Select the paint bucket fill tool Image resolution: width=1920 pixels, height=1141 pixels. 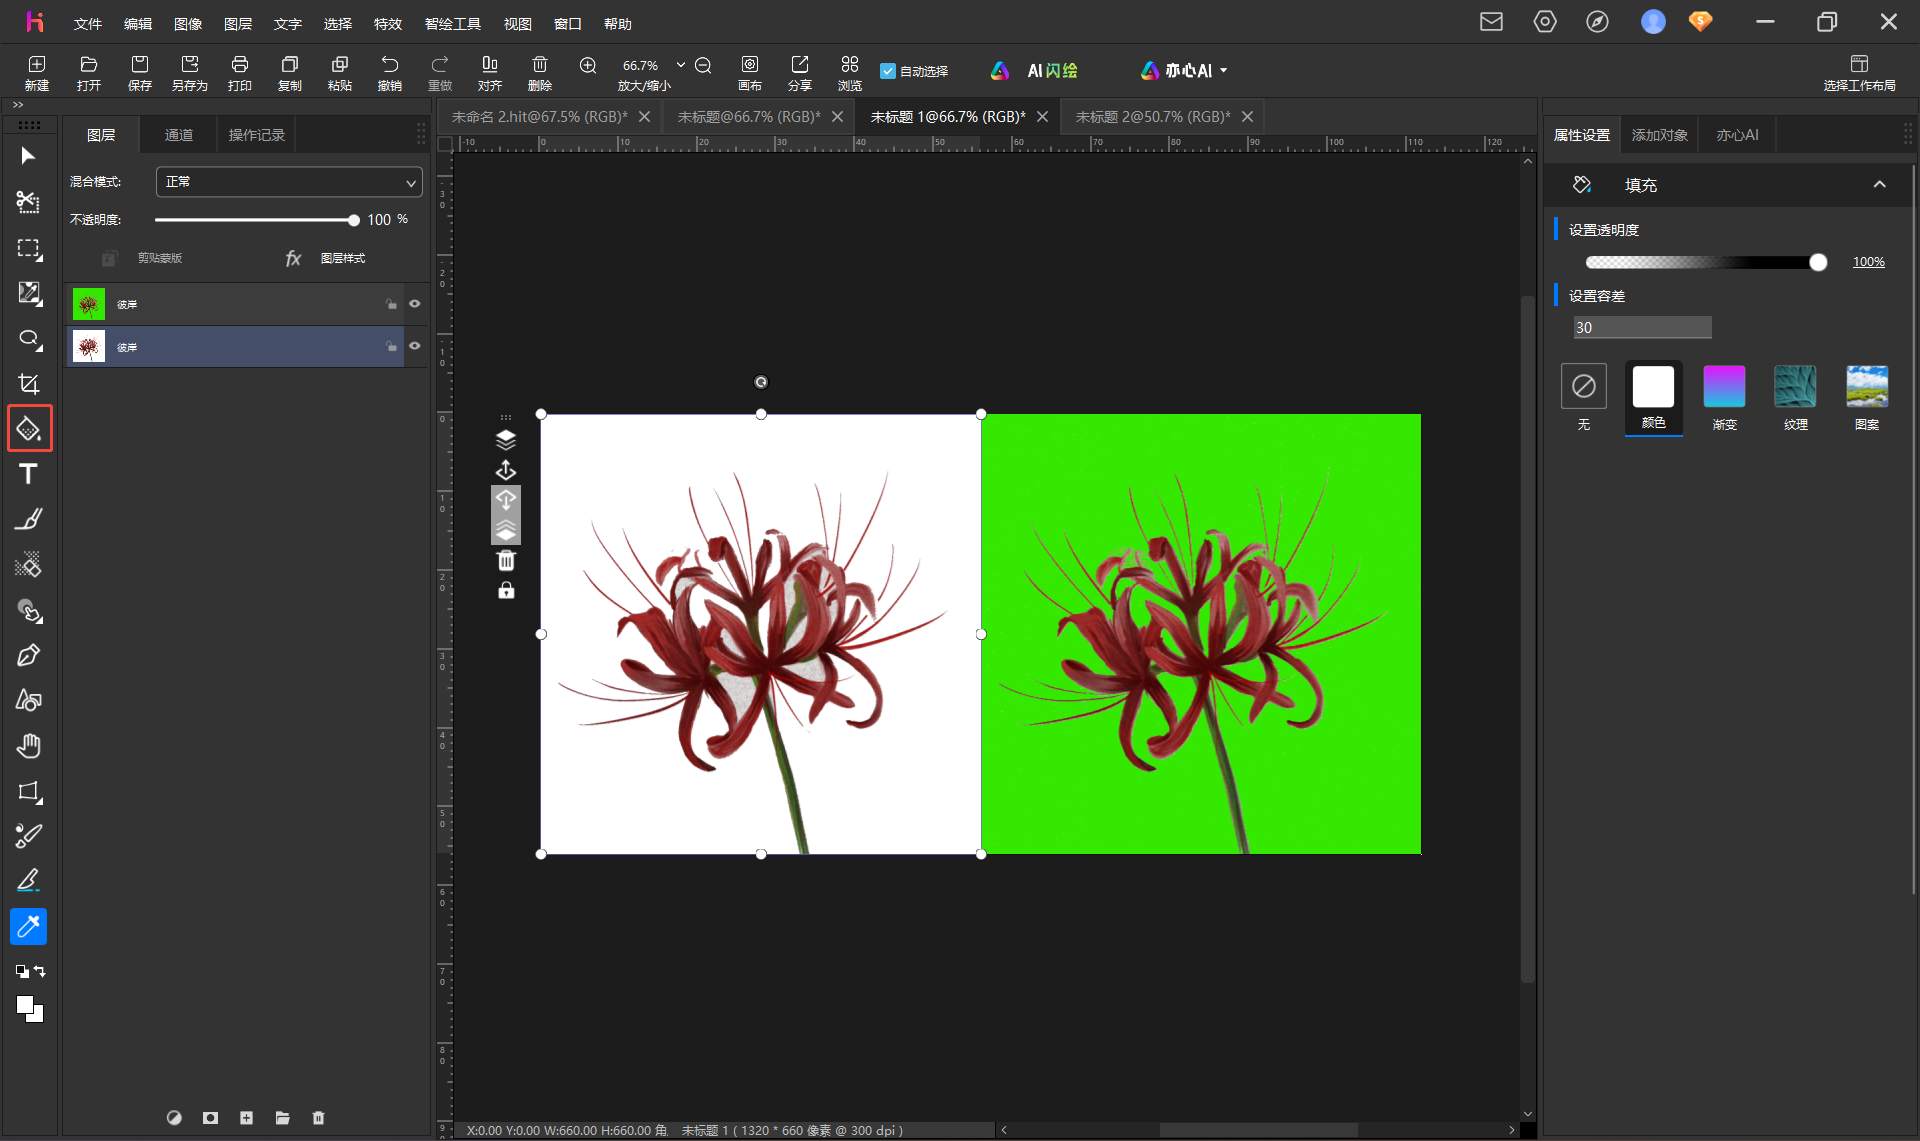tap(29, 429)
